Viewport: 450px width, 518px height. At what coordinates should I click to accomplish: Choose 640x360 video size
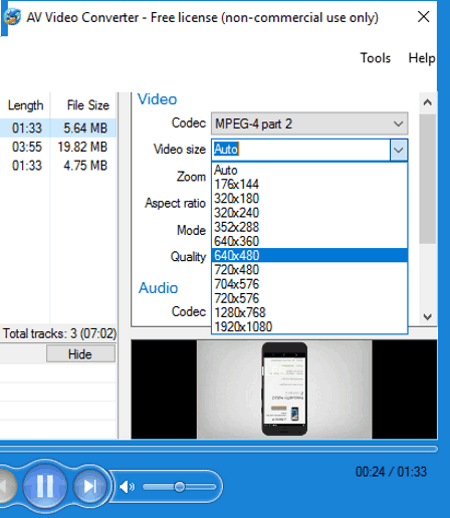tap(309, 241)
